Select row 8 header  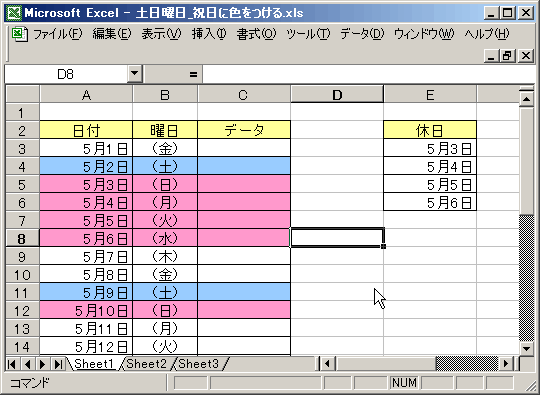[23, 238]
